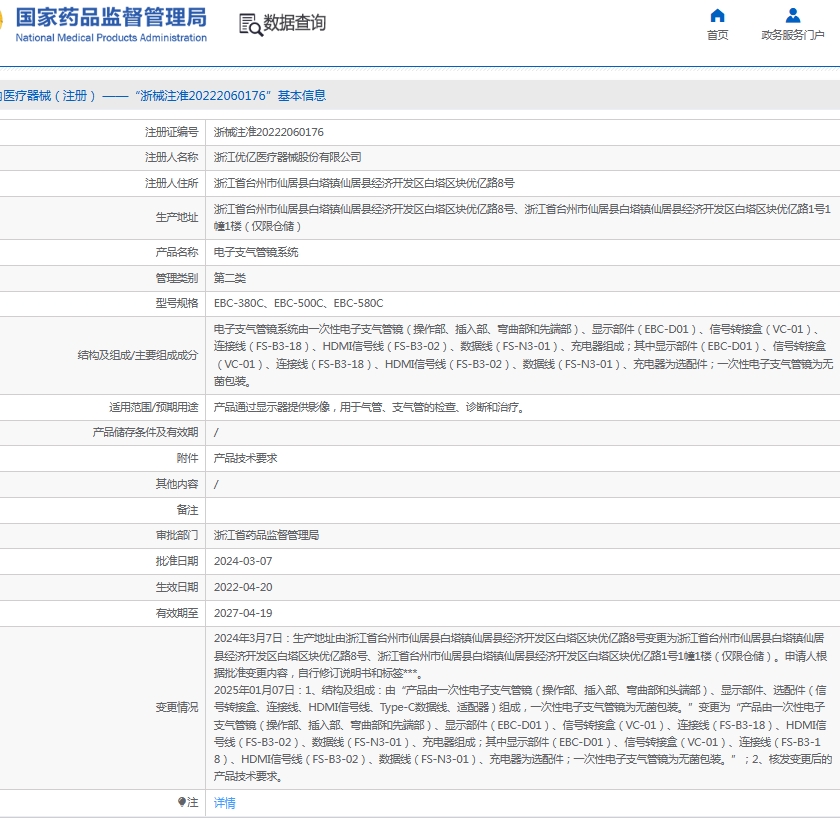Click the 产品储存条件及有效期 row label
The height and width of the screenshot is (819, 840).
tap(145, 432)
